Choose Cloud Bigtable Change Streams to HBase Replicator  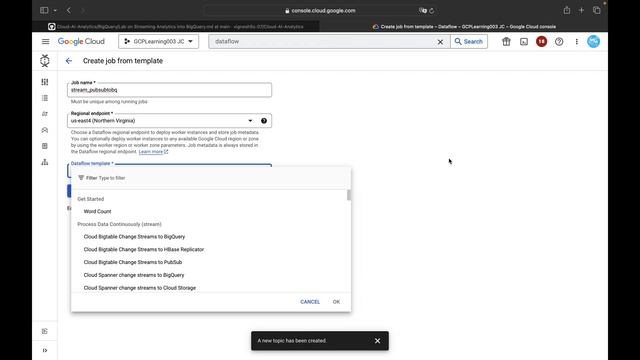point(144,249)
